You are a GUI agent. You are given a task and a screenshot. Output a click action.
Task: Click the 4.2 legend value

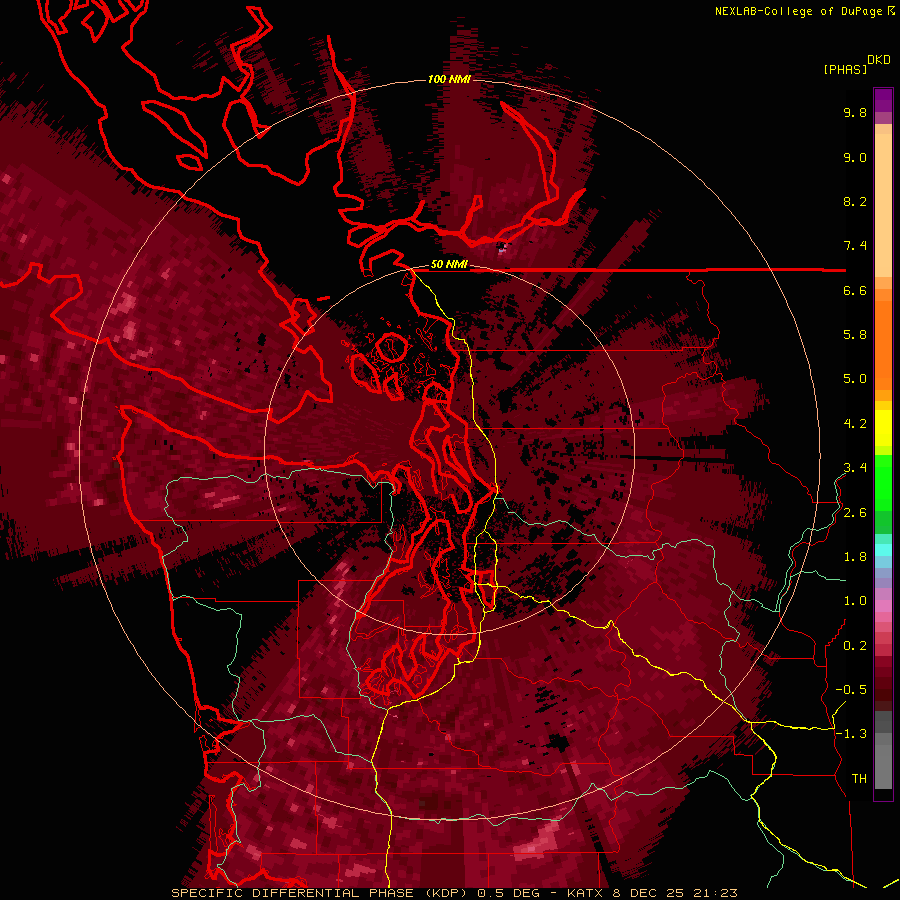[855, 424]
